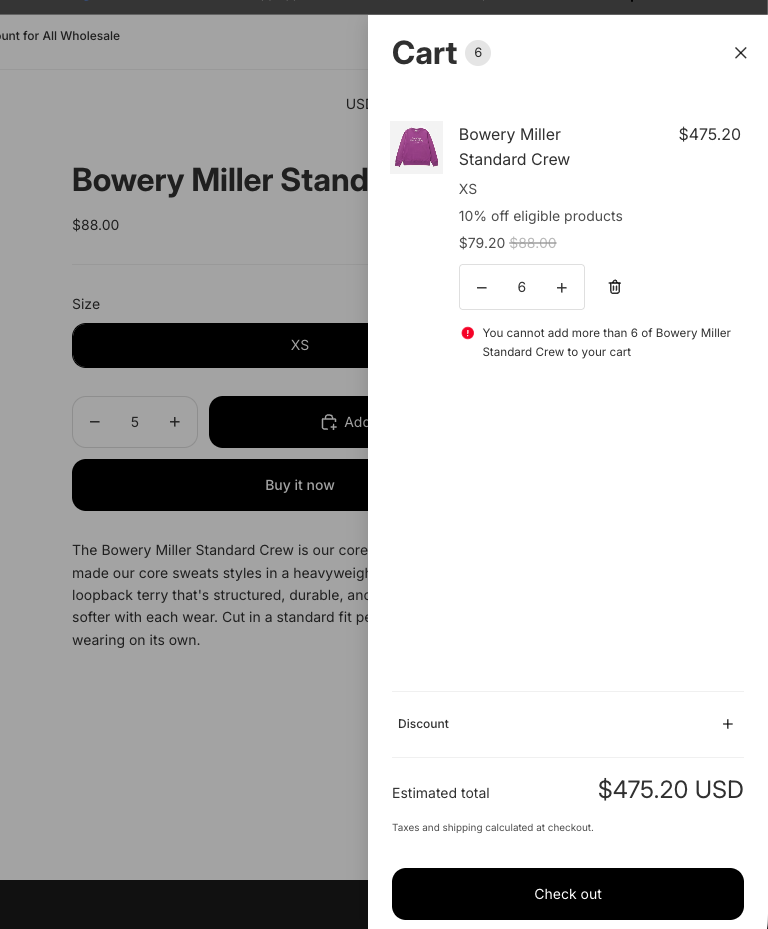Decrease product quantity from 5 with minus
Viewport: 768px width, 929px height.
coord(95,422)
